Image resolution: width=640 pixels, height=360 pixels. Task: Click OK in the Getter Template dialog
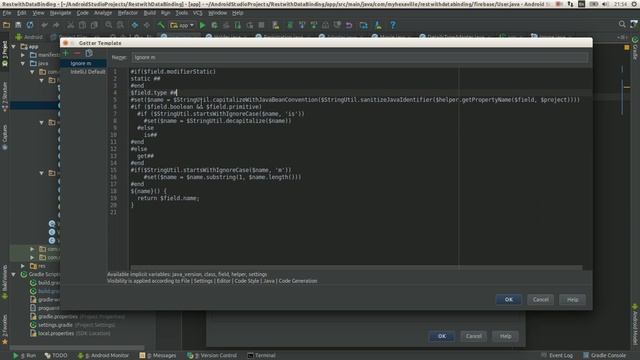[x=509, y=299]
